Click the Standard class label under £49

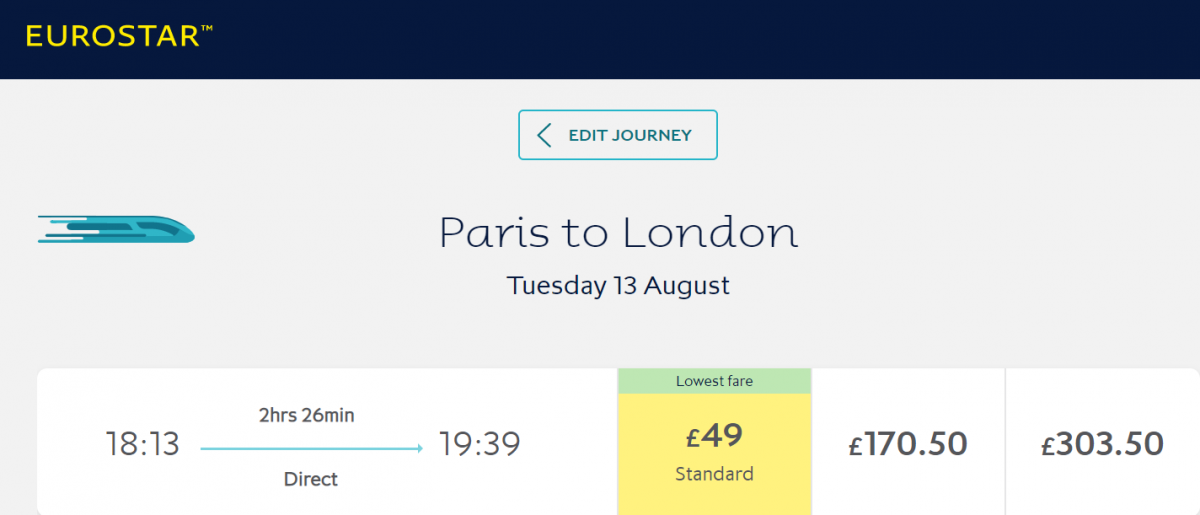714,473
